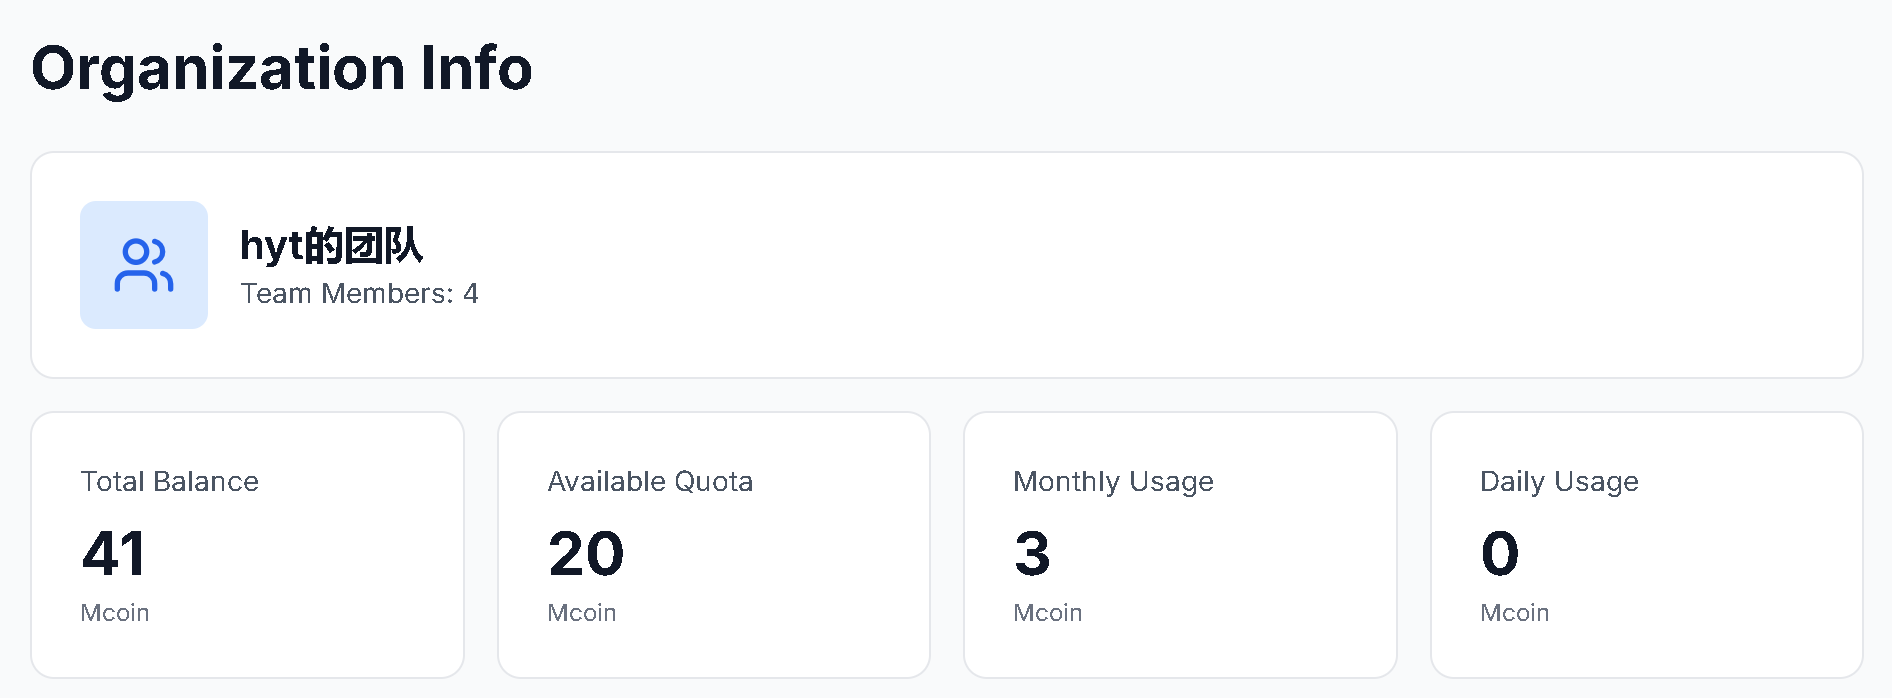Screen dimensions: 1892x698
Task: Select the 41 balance value
Action: point(114,554)
